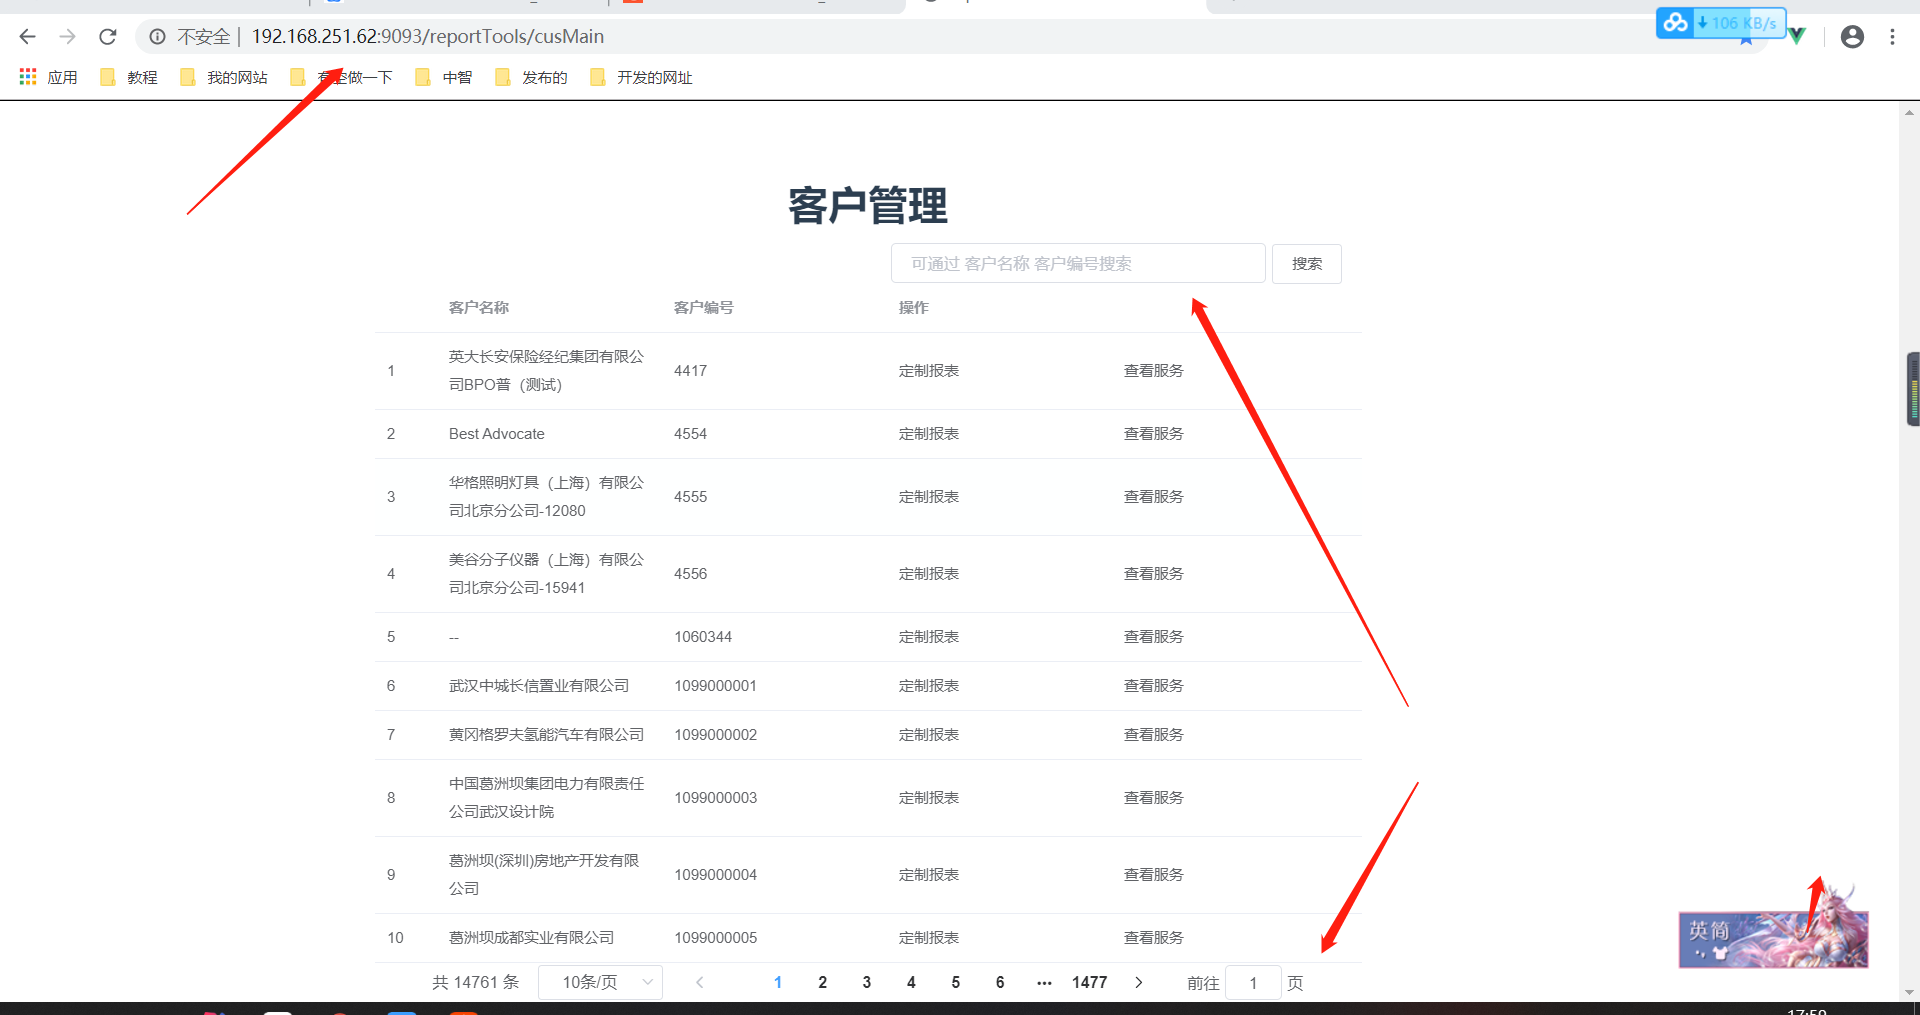The height and width of the screenshot is (1015, 1920).
Task: Go to previous page arrow in pagination
Action: click(700, 983)
